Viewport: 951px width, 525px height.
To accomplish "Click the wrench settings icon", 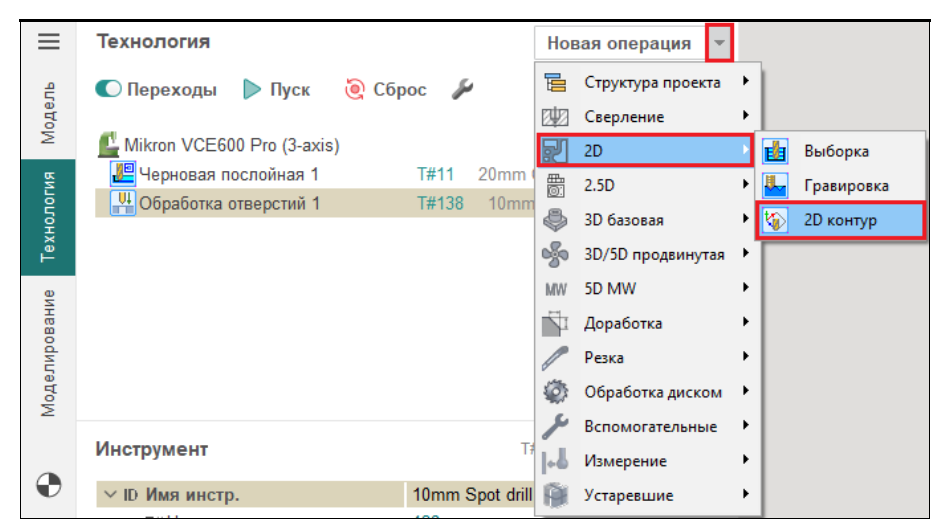I will (461, 90).
